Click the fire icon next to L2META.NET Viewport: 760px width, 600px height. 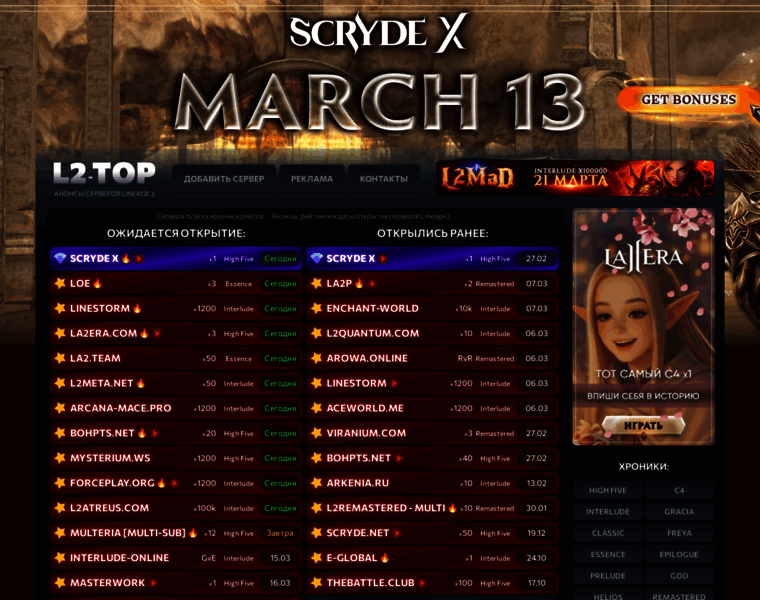tap(141, 383)
